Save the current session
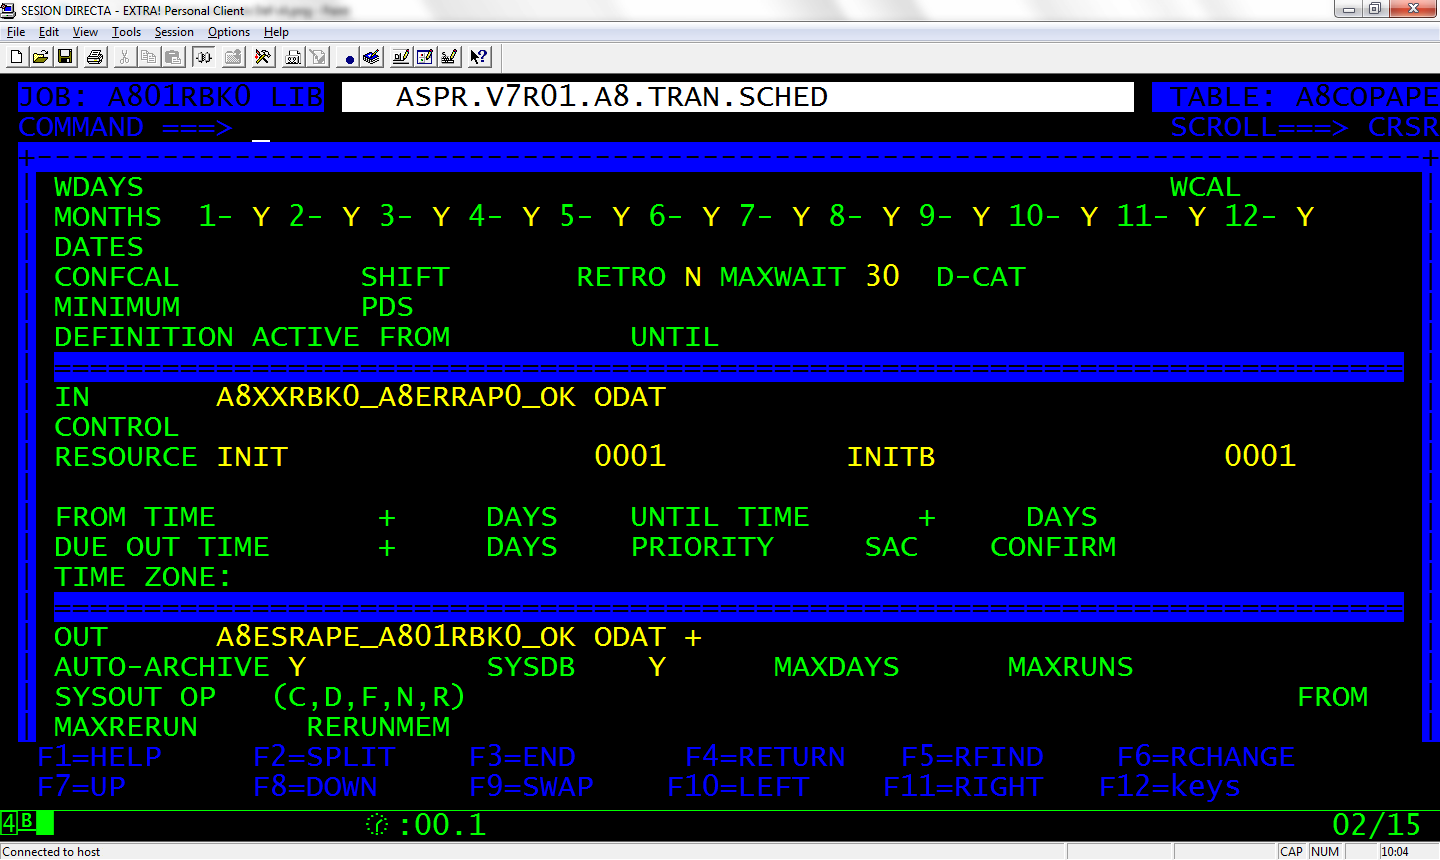The height and width of the screenshot is (860, 1440). click(67, 57)
